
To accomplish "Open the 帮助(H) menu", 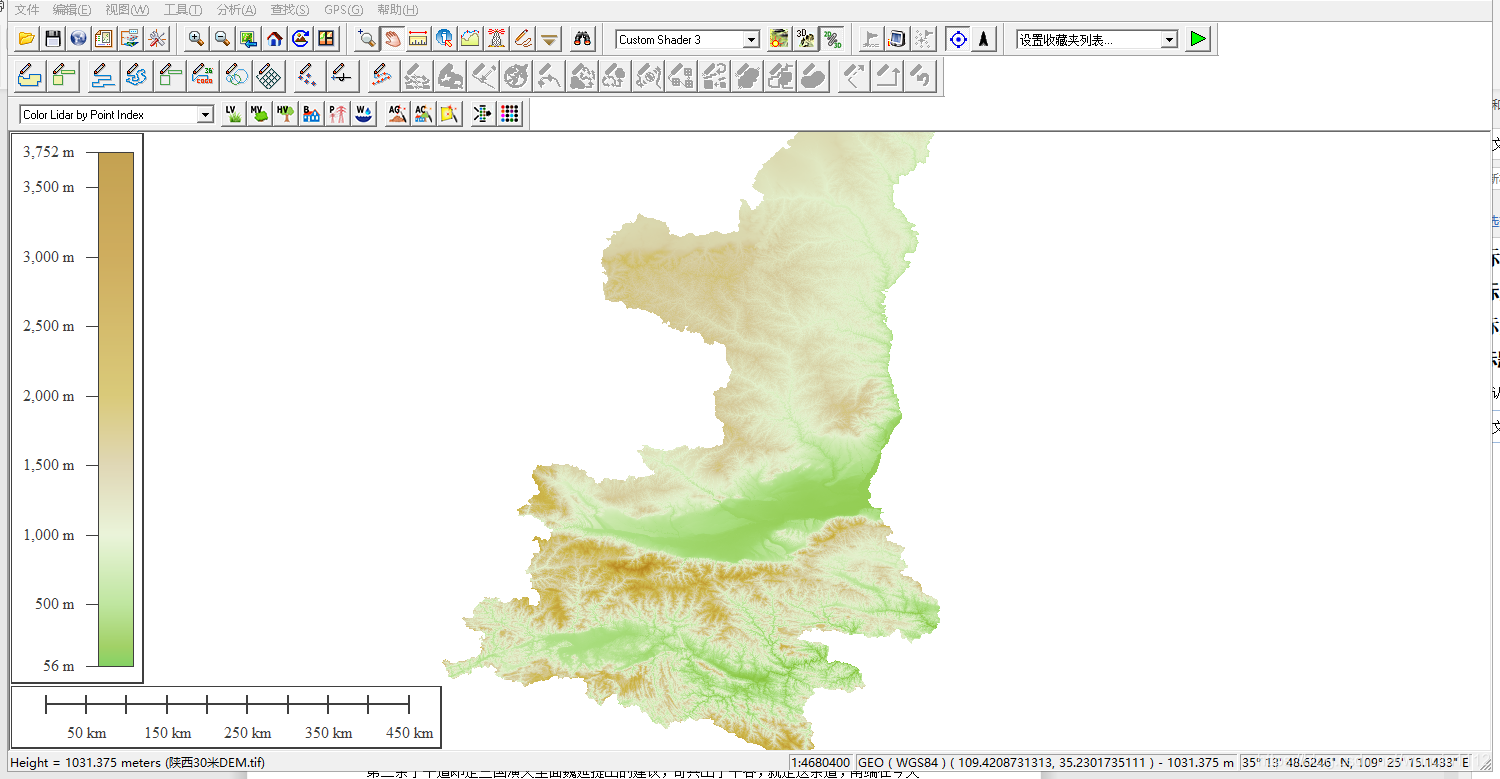I will pyautogui.click(x=397, y=9).
